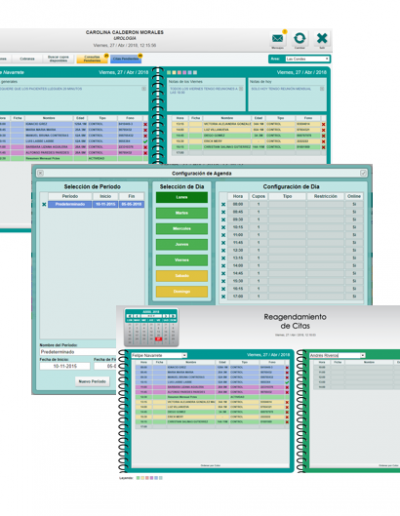400x516 pixels.
Task: Select Sabado in Selección de Día
Action: 182,276
